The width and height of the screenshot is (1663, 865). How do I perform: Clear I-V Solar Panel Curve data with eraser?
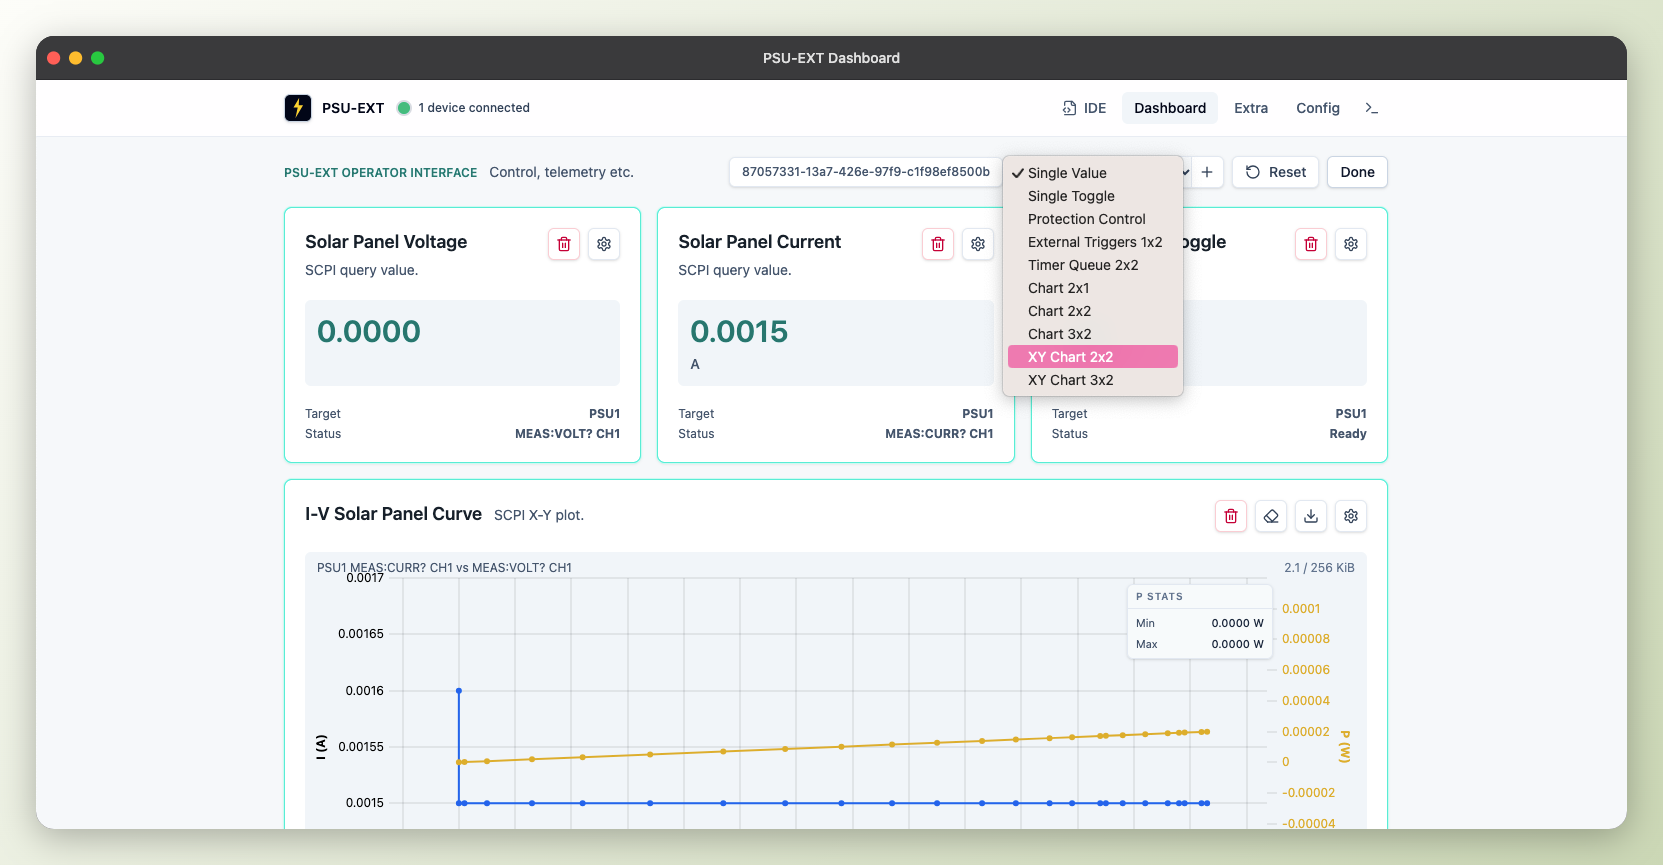click(1271, 516)
